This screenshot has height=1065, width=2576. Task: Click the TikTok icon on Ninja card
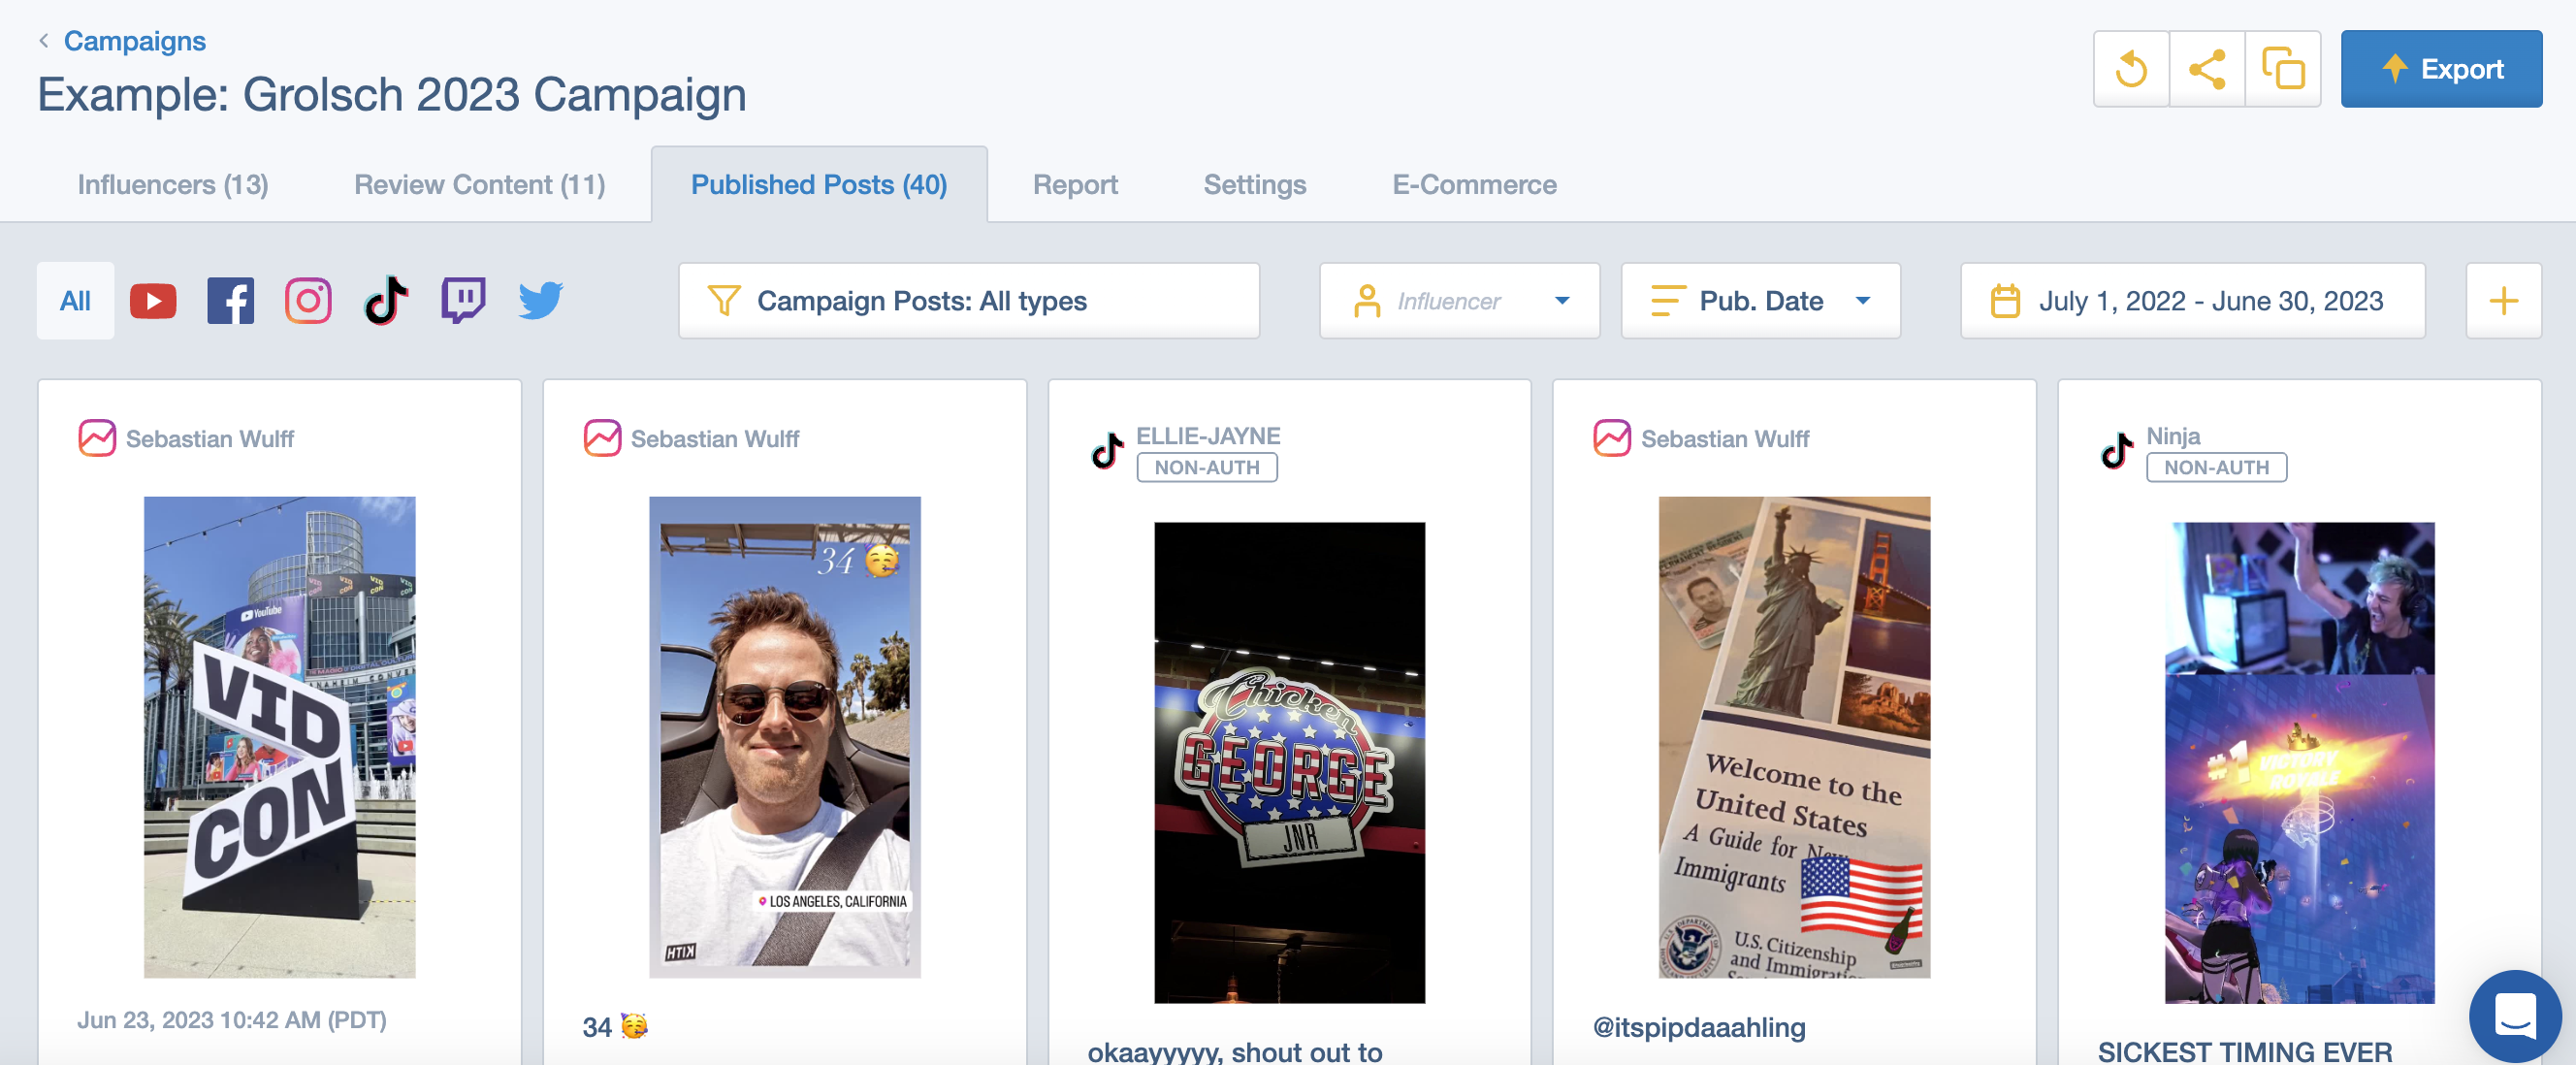pyautogui.click(x=2117, y=451)
